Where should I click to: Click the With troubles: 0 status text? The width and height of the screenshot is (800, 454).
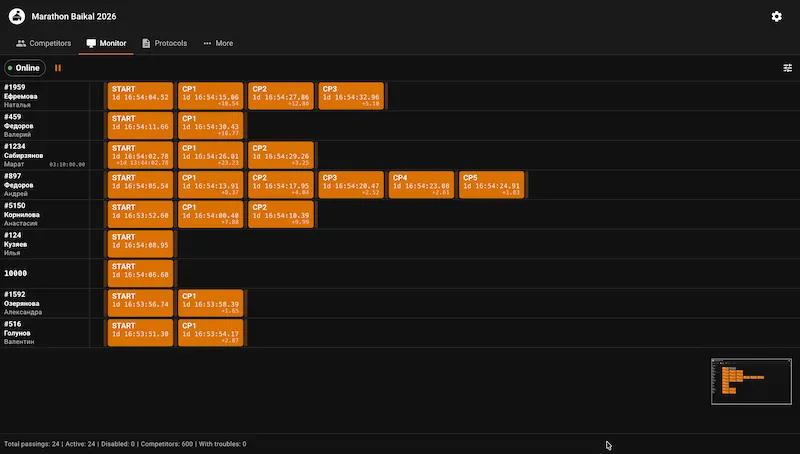(222, 444)
